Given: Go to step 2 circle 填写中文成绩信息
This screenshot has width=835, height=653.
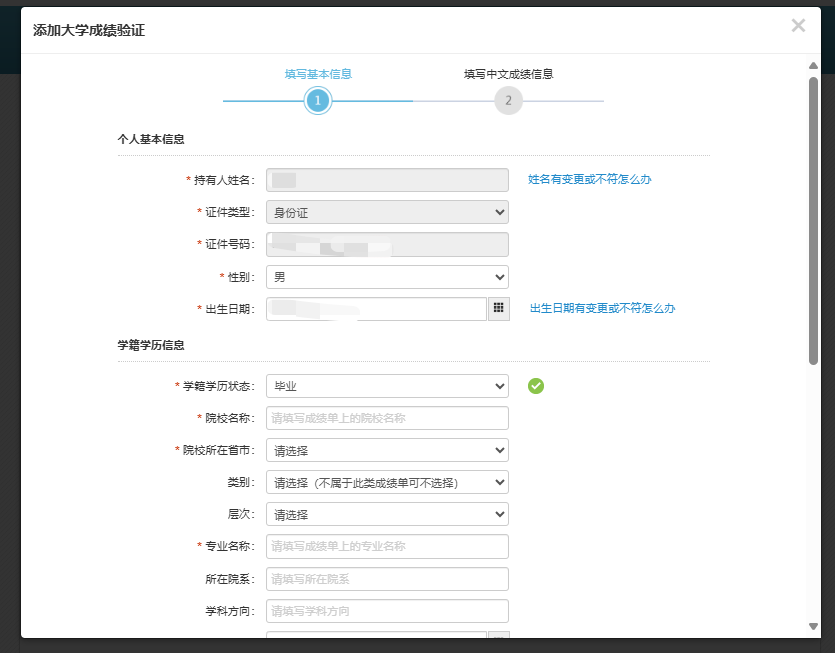Looking at the screenshot, I should [x=508, y=101].
